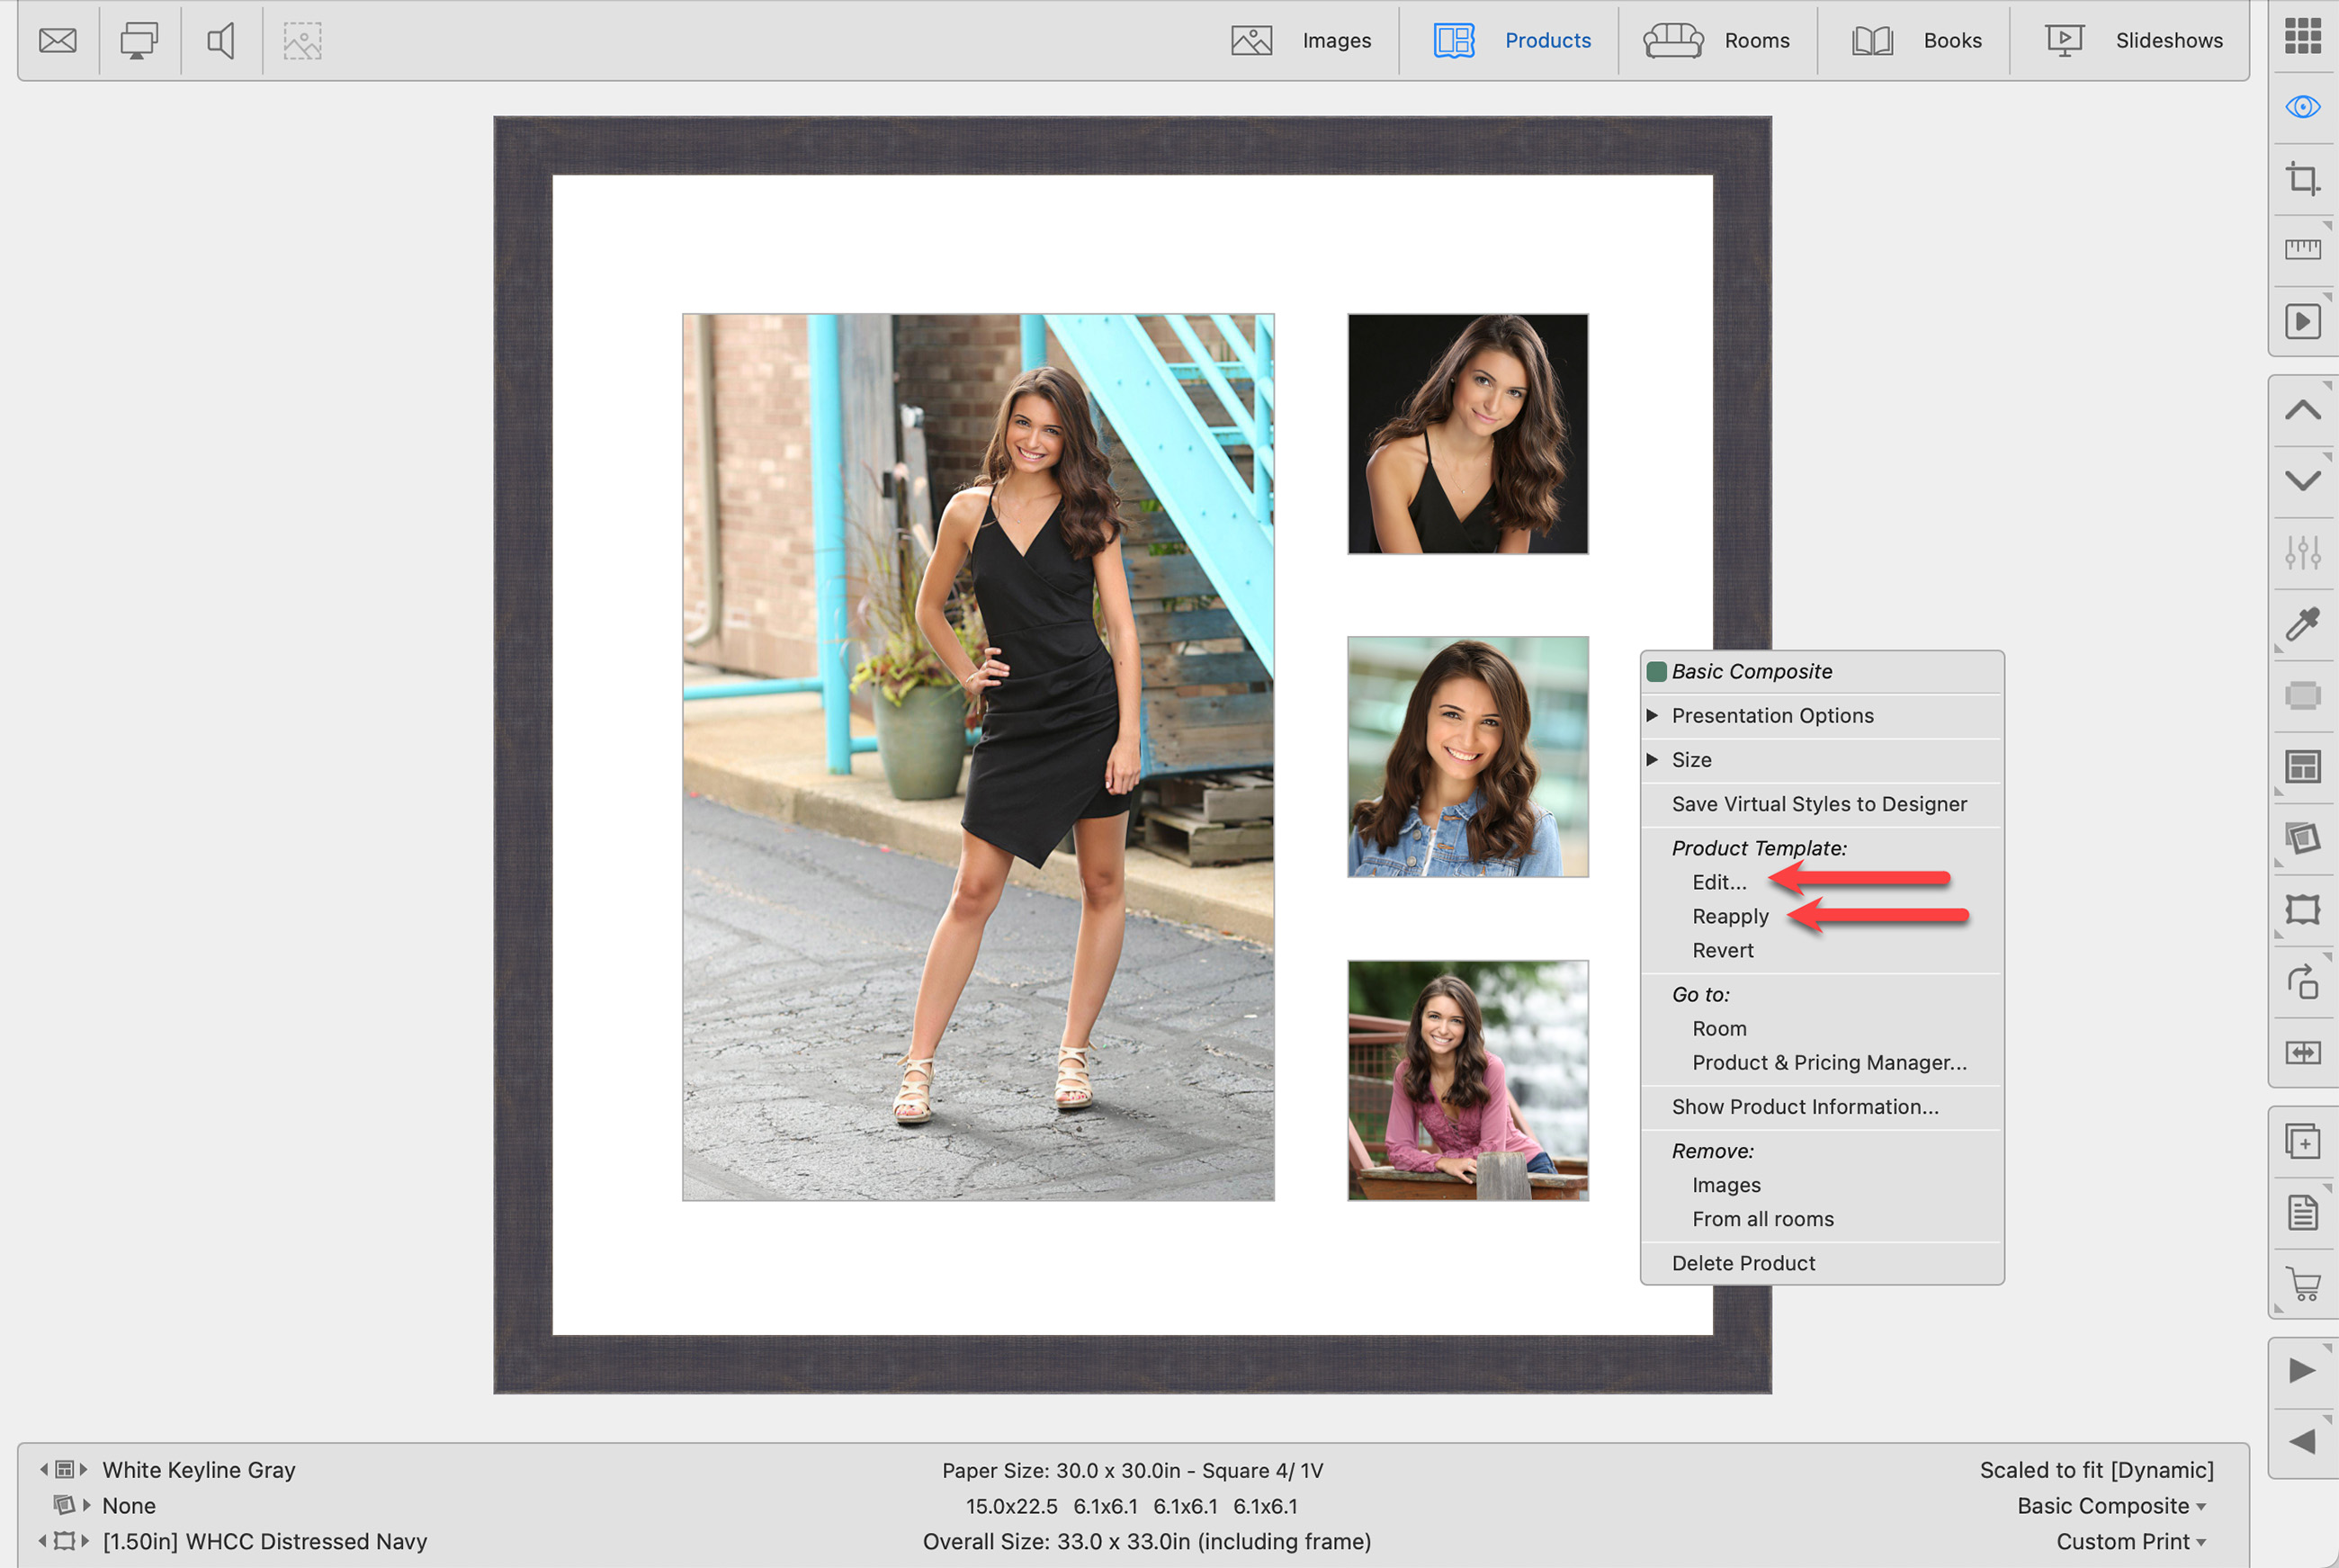Click the grid thumbnails view icon
This screenshot has height=1568, width=2339.
point(2302,36)
